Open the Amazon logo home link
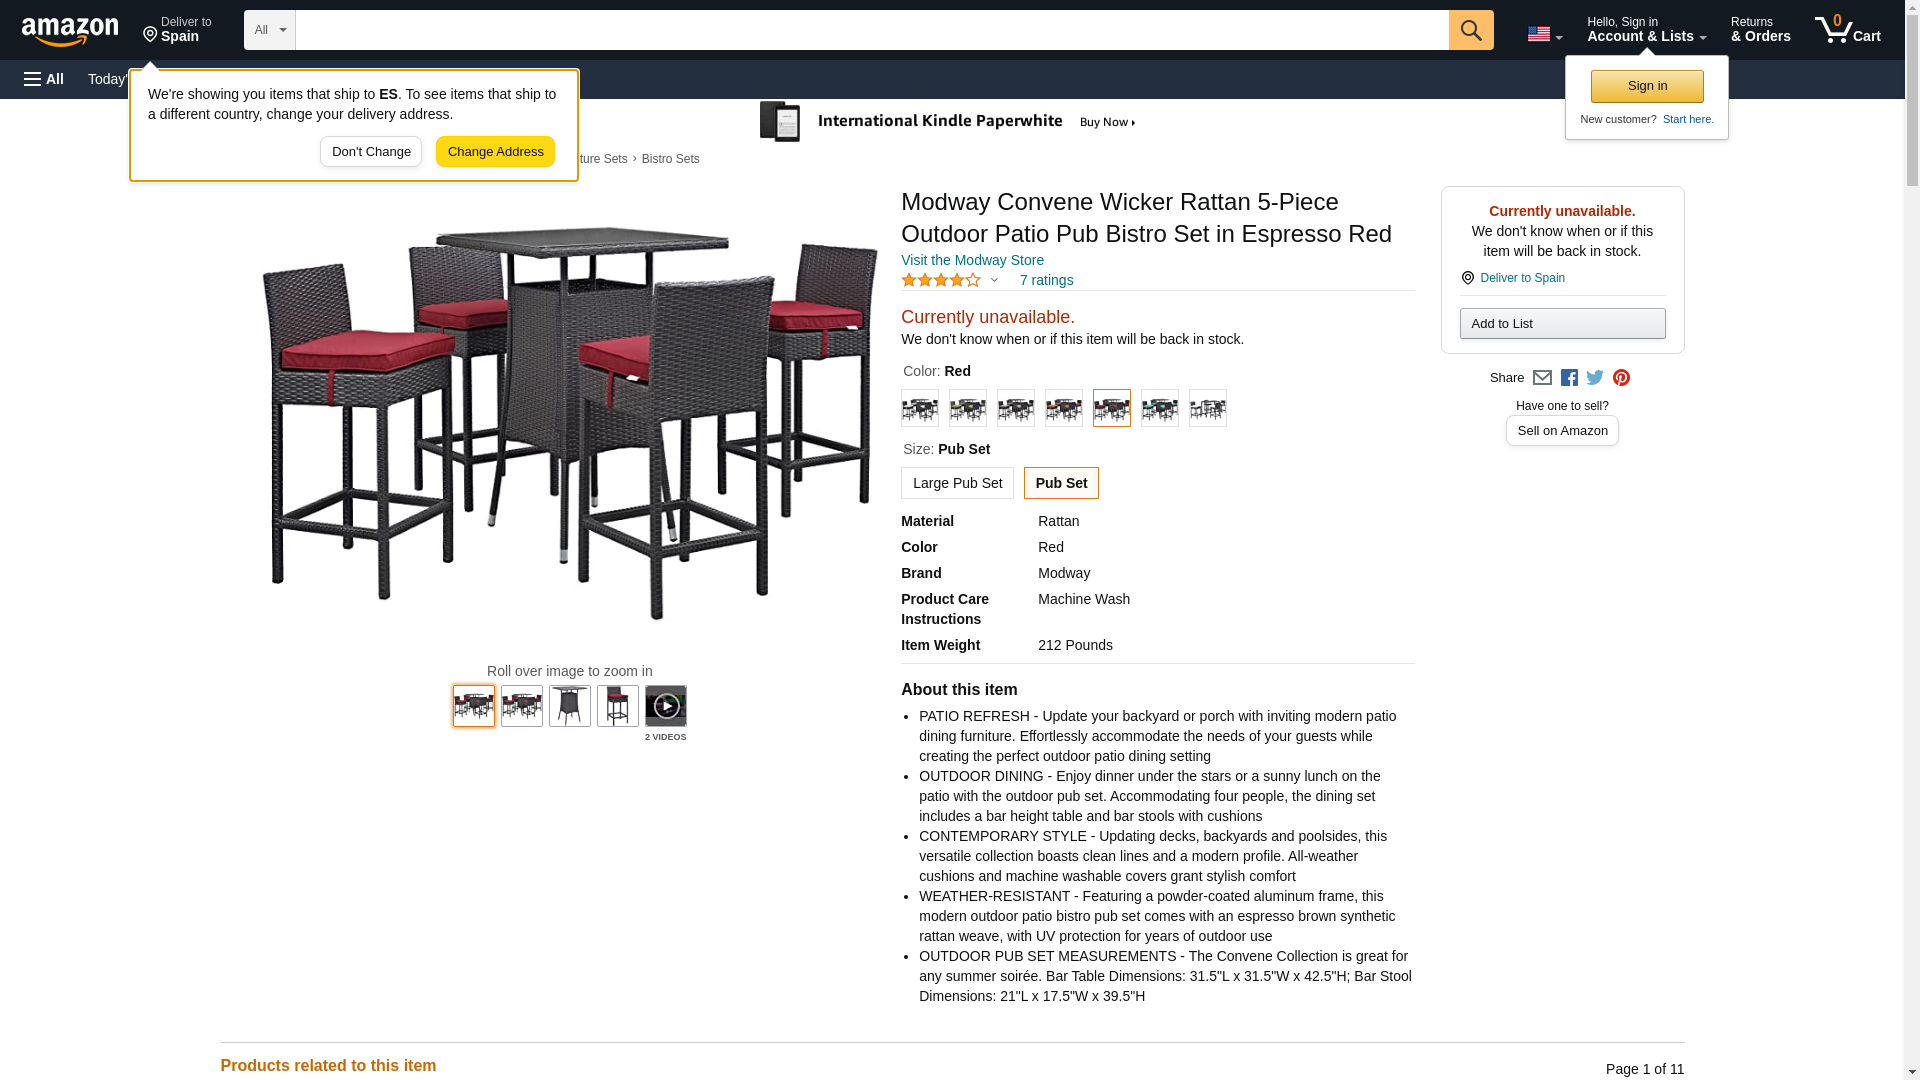Image resolution: width=1920 pixels, height=1080 pixels. point(70,31)
